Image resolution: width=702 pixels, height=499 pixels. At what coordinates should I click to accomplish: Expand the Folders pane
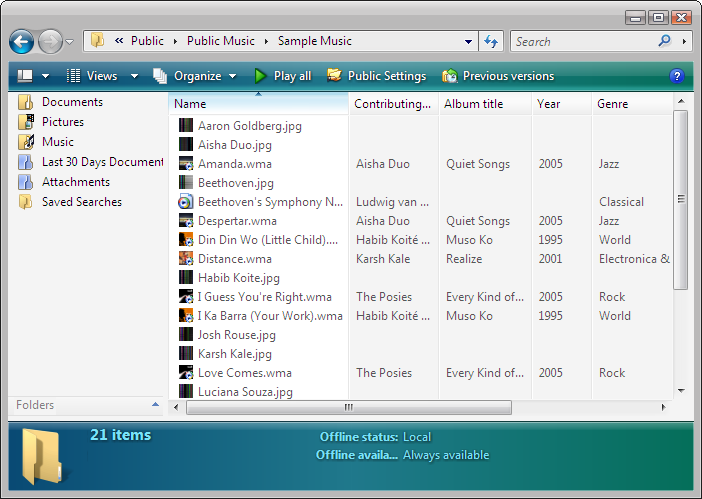click(155, 405)
